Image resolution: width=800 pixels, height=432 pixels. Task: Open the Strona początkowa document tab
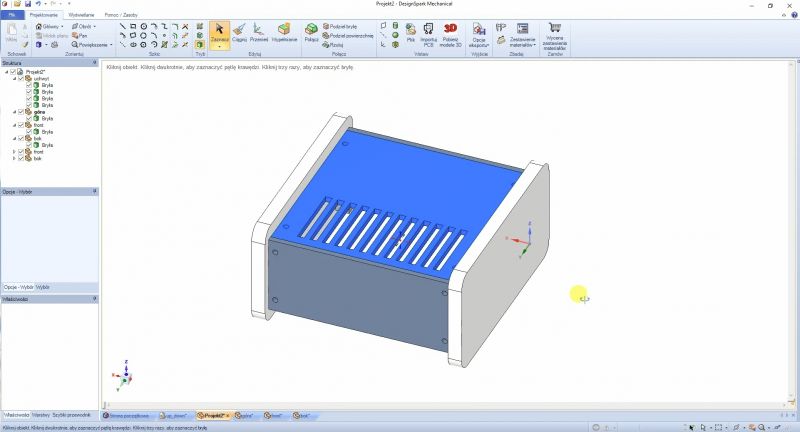pos(127,416)
